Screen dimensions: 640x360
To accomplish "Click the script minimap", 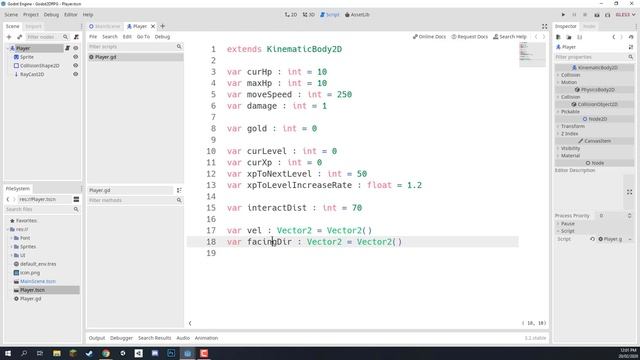I will coord(532,54).
